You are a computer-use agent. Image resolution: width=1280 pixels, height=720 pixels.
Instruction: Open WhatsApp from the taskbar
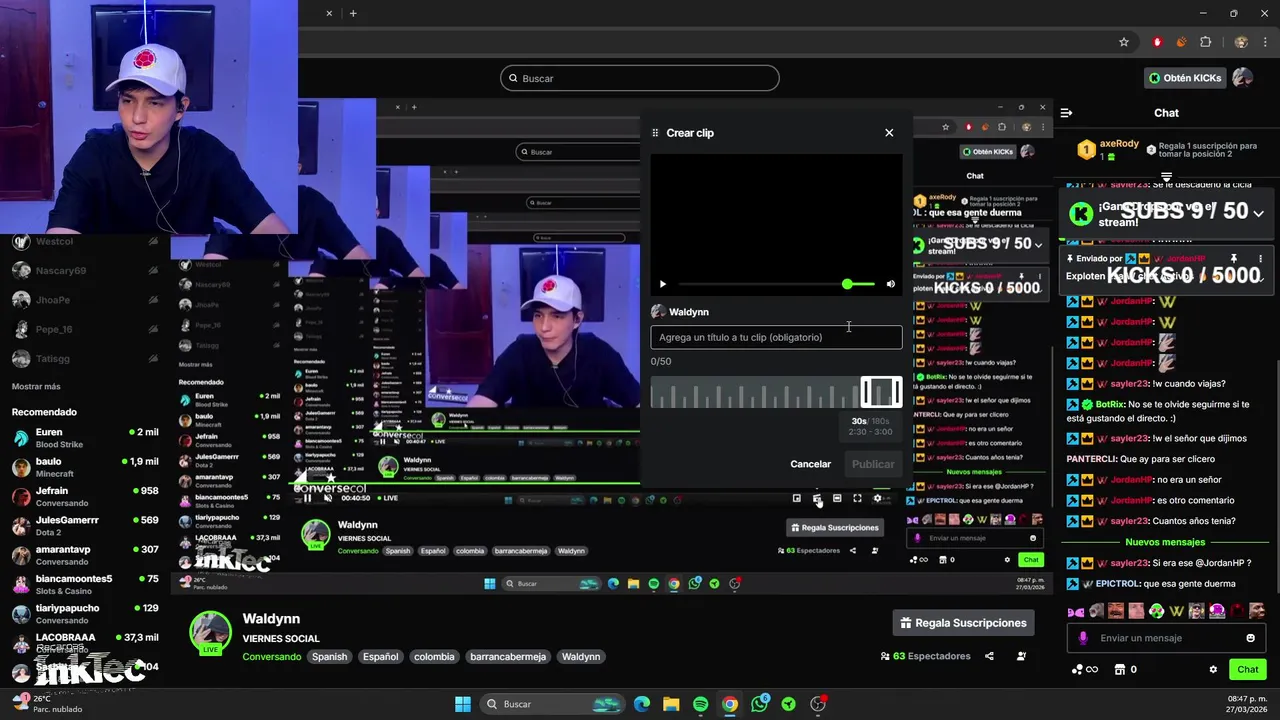759,704
